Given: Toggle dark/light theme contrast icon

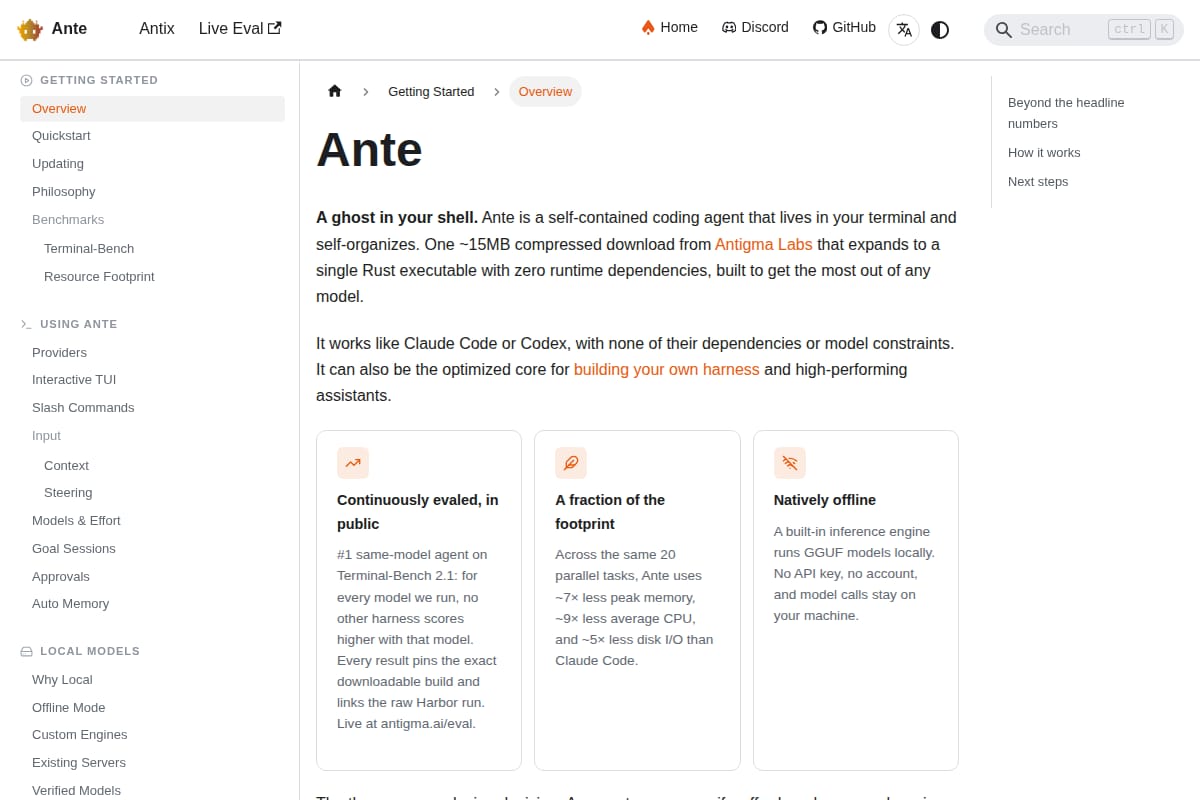Looking at the screenshot, I should coord(940,30).
